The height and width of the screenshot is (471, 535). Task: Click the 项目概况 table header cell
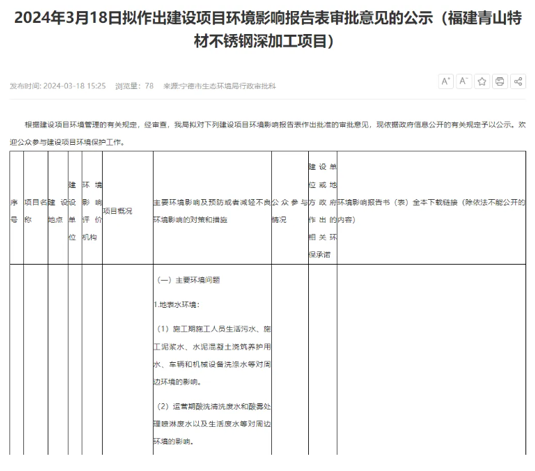click(128, 208)
